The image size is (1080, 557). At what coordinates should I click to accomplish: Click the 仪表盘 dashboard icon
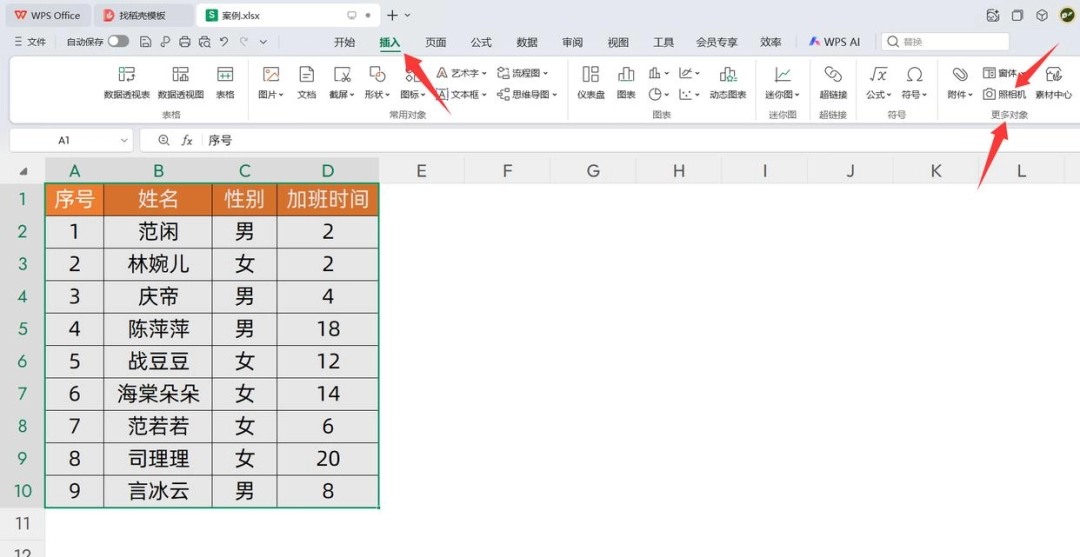click(590, 83)
